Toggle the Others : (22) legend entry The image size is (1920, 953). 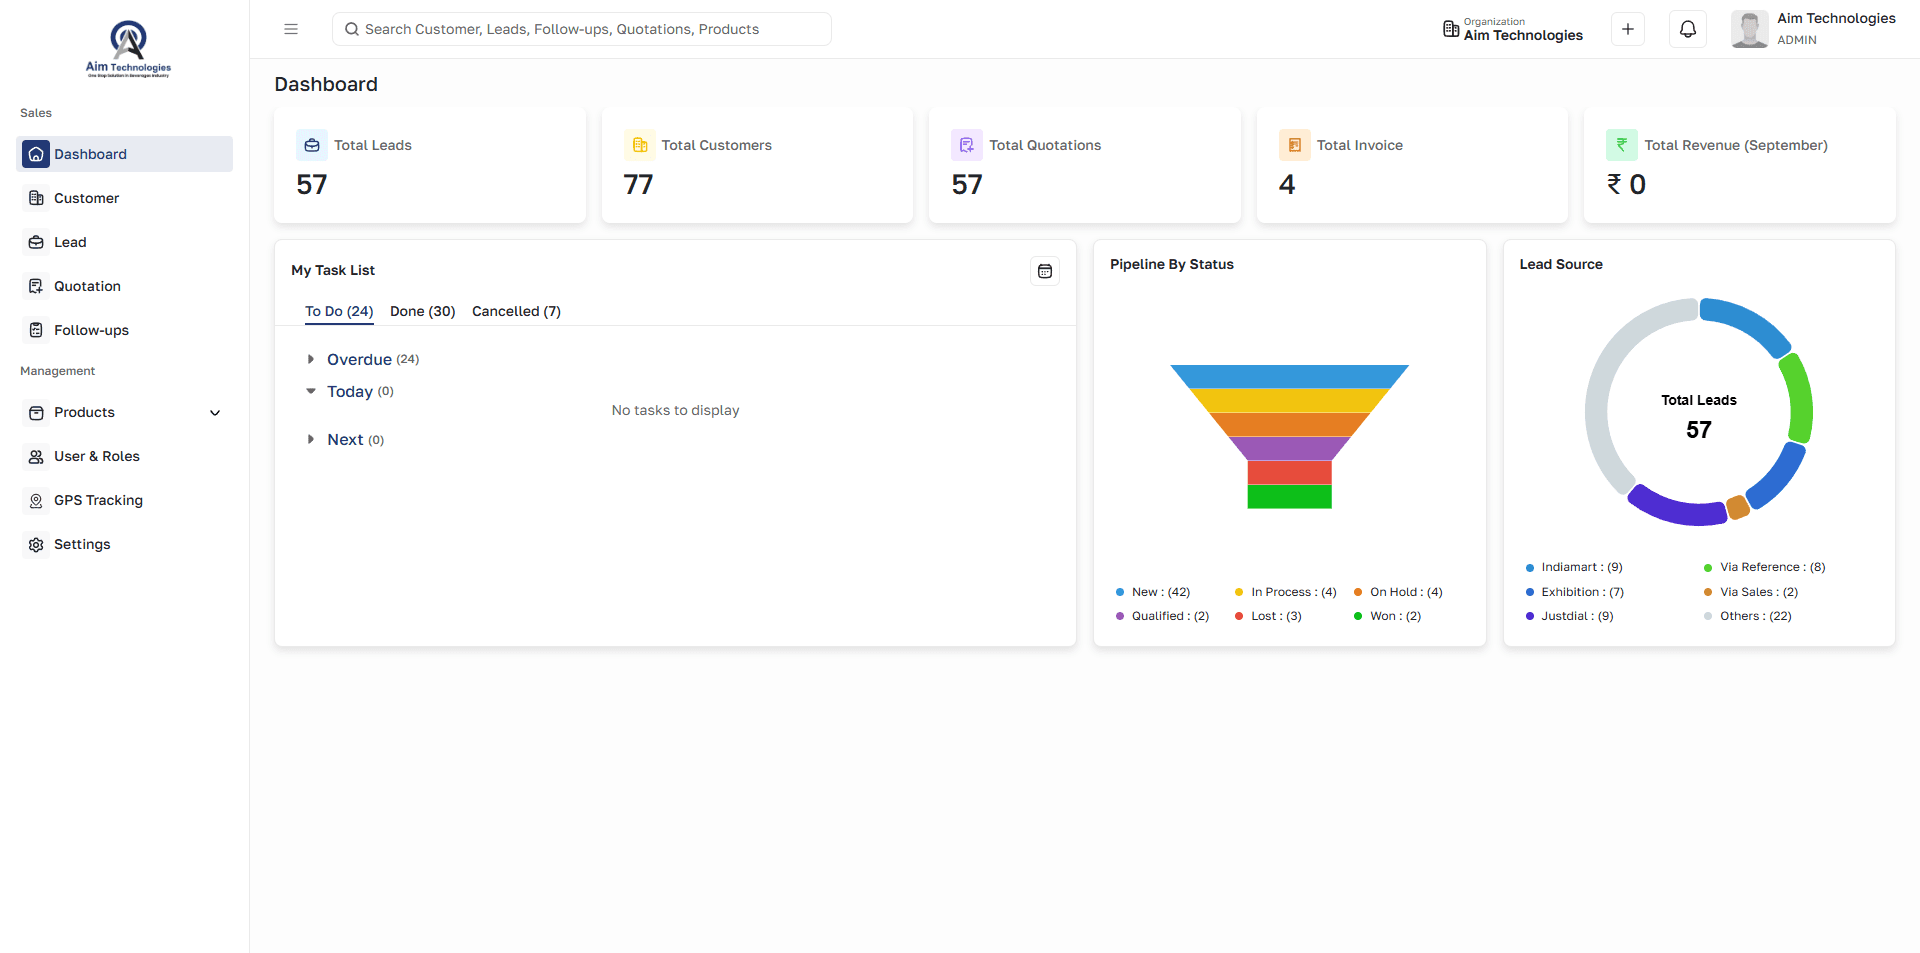pos(1748,616)
